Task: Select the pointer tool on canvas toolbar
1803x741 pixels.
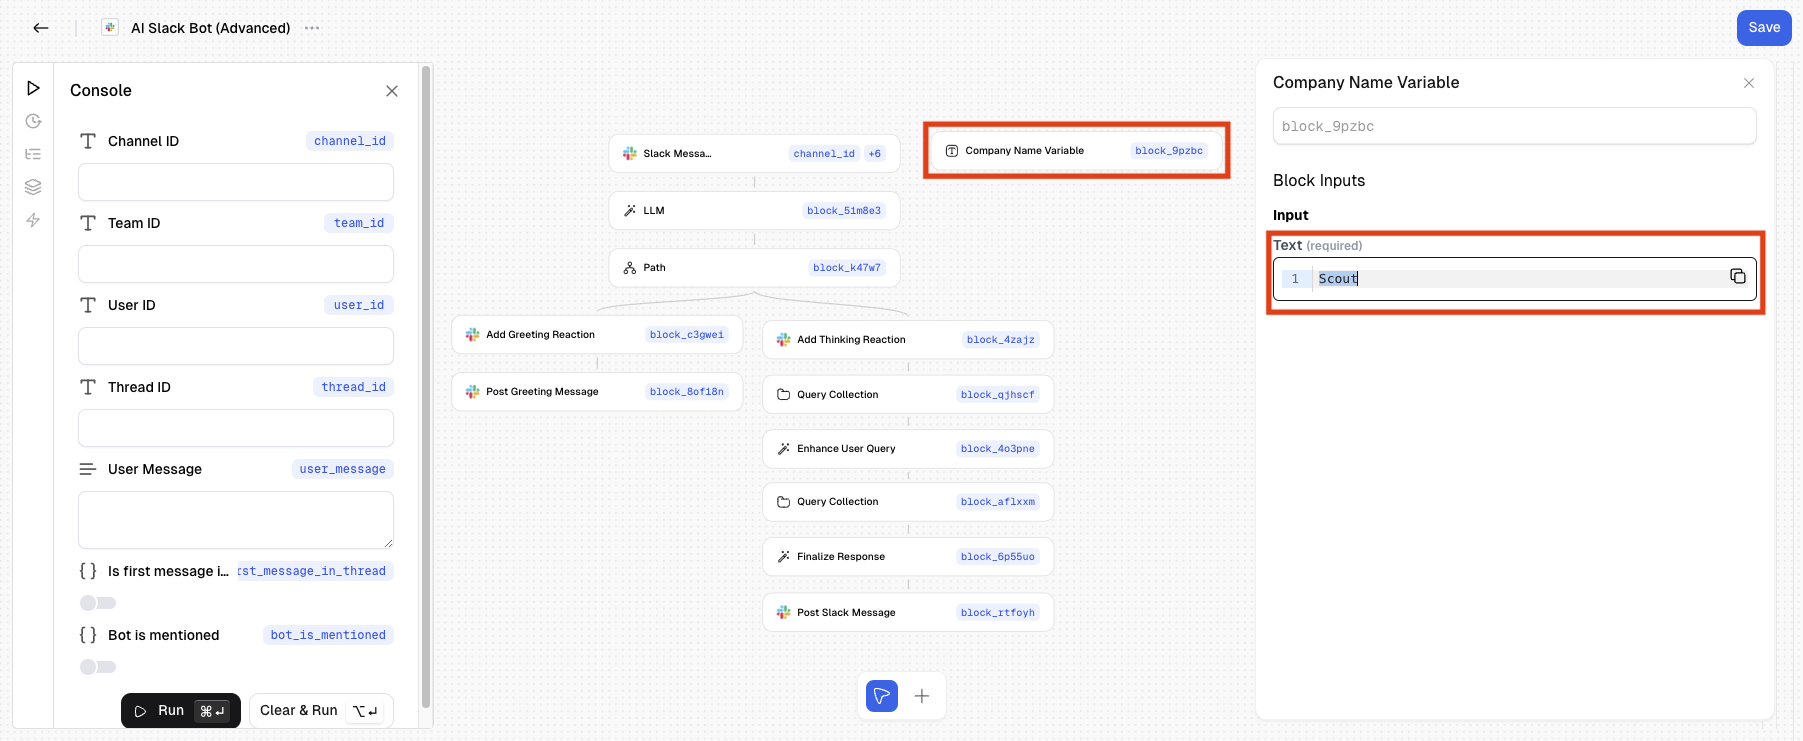Action: [881, 696]
